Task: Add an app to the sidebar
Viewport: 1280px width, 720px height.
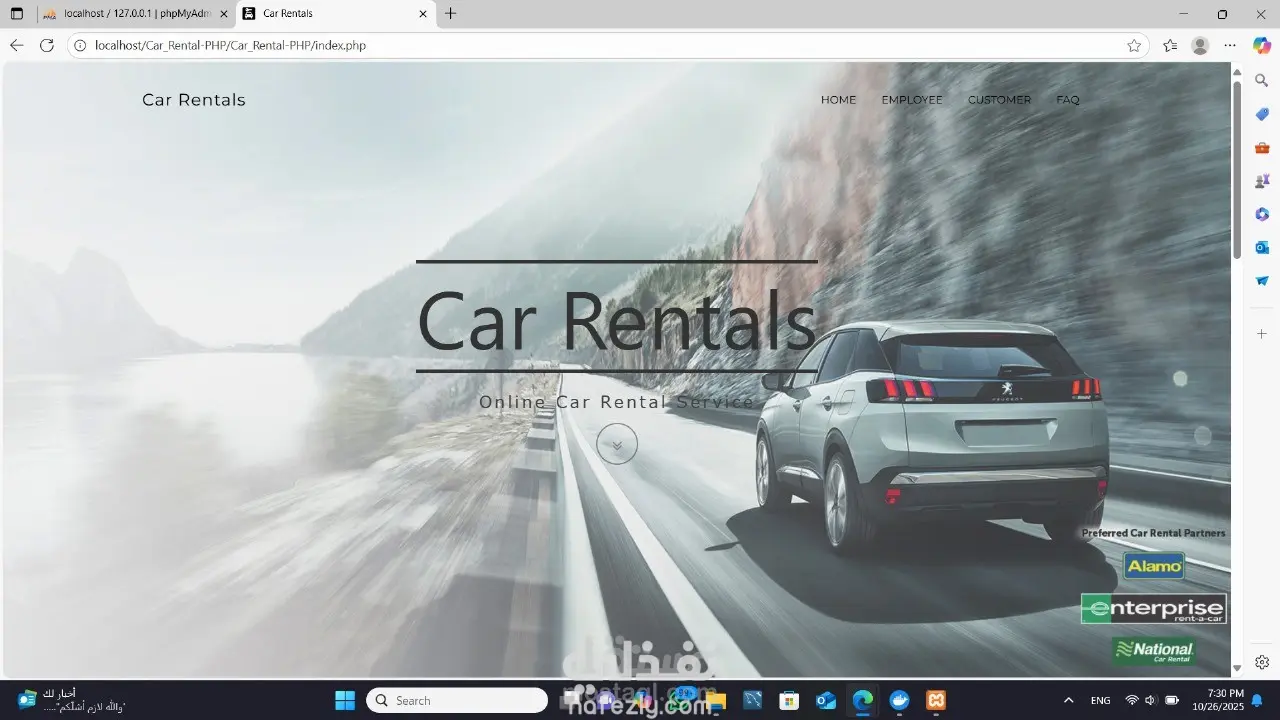Action: point(1262,333)
